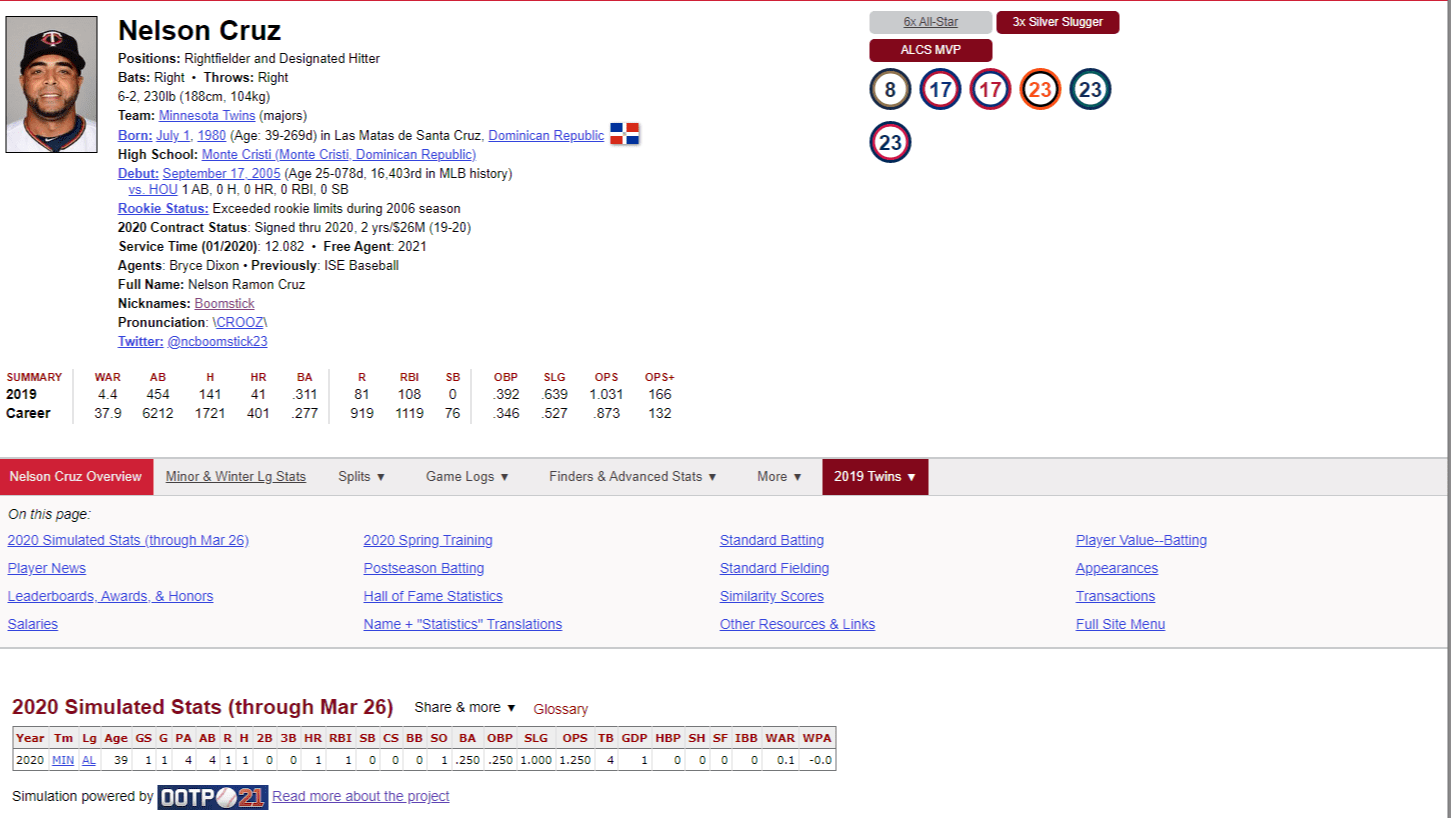Select the teal number 23 jersey badge
This screenshot has height=818, width=1451.
tap(1089, 88)
